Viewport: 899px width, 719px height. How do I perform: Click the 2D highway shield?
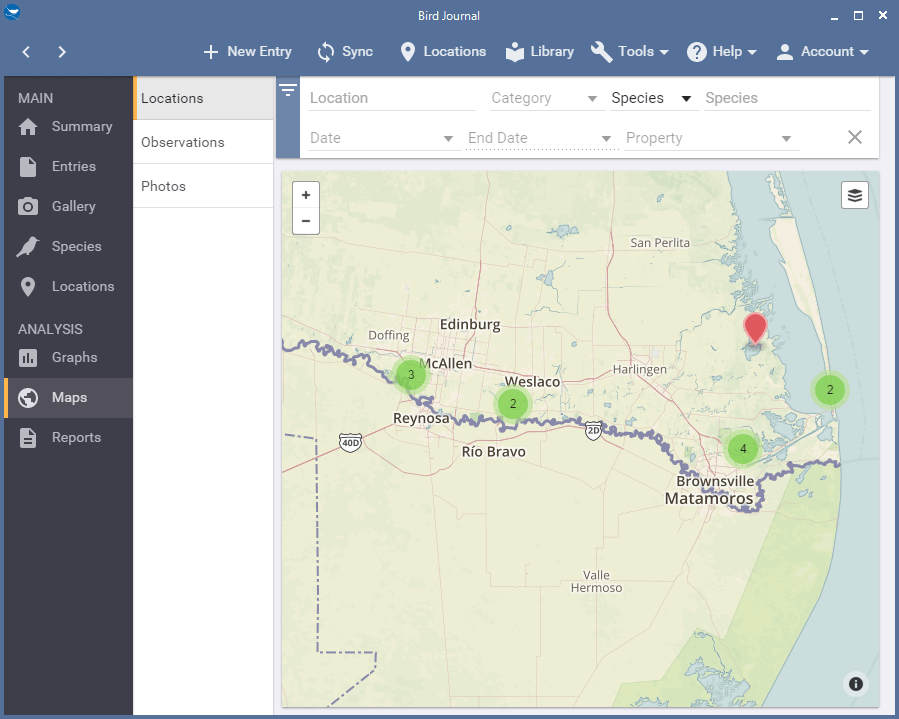tap(593, 430)
